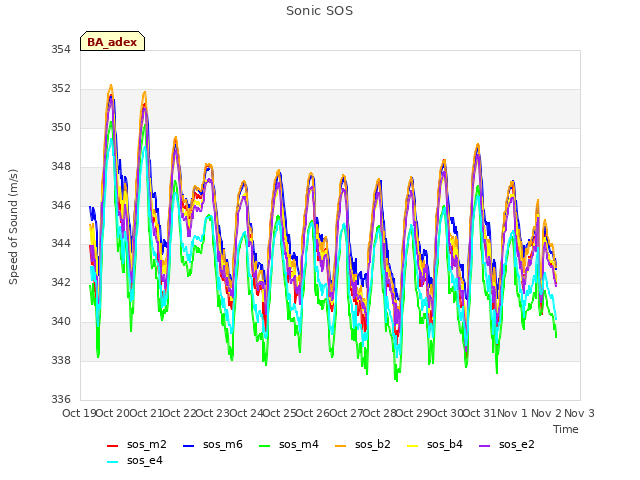Select the sos_b2 legend label
640x480 pixels.
tap(373, 444)
